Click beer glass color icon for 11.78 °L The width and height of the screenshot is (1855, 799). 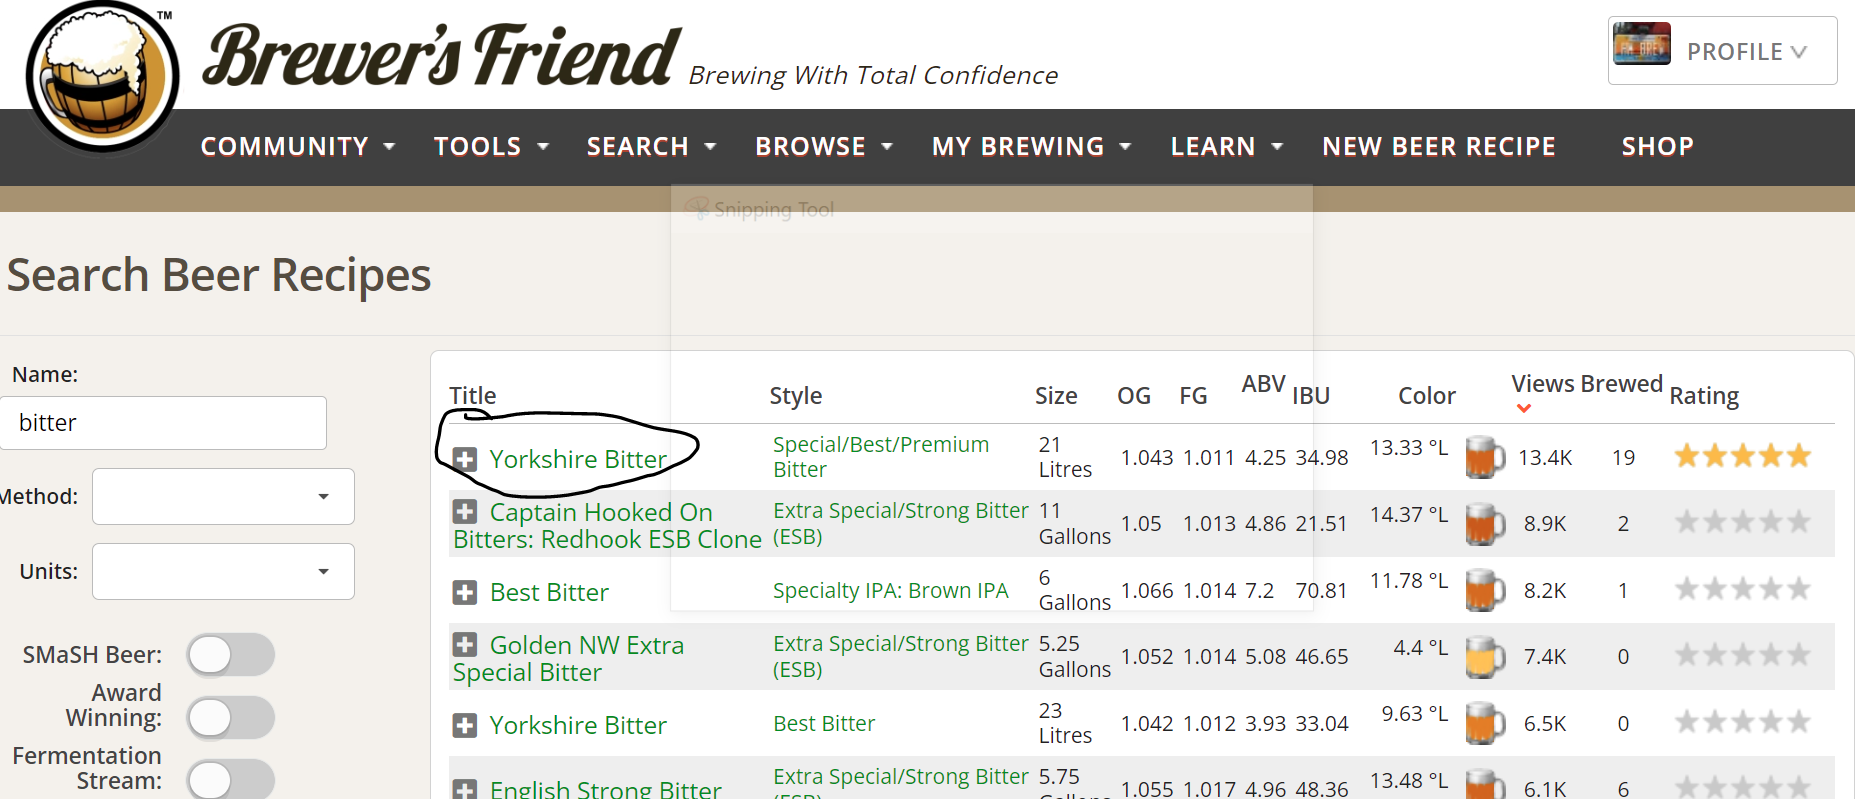point(1485,590)
